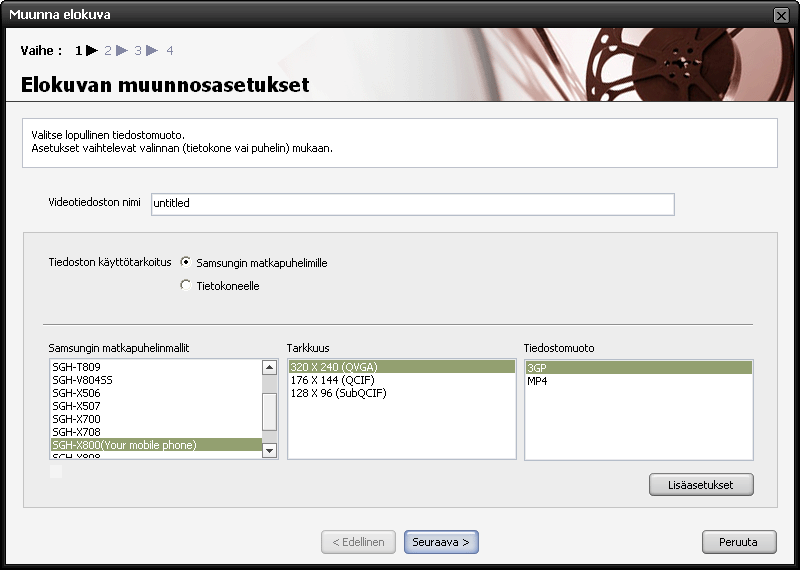
Task: Close the Muunna elokuva dialog
Action: pyautogui.click(x=781, y=15)
